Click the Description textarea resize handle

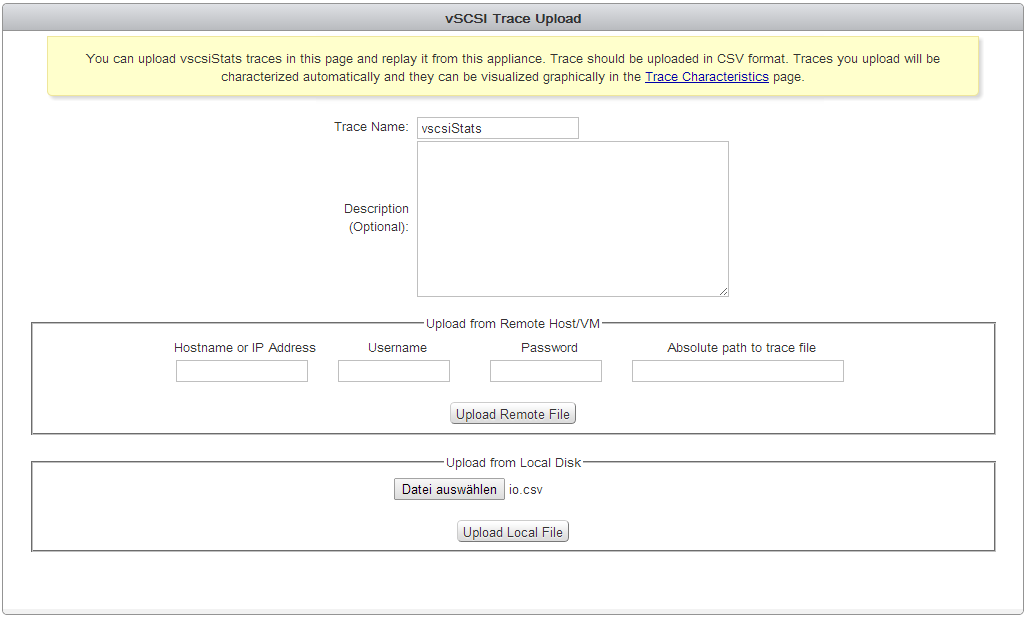click(x=723, y=291)
